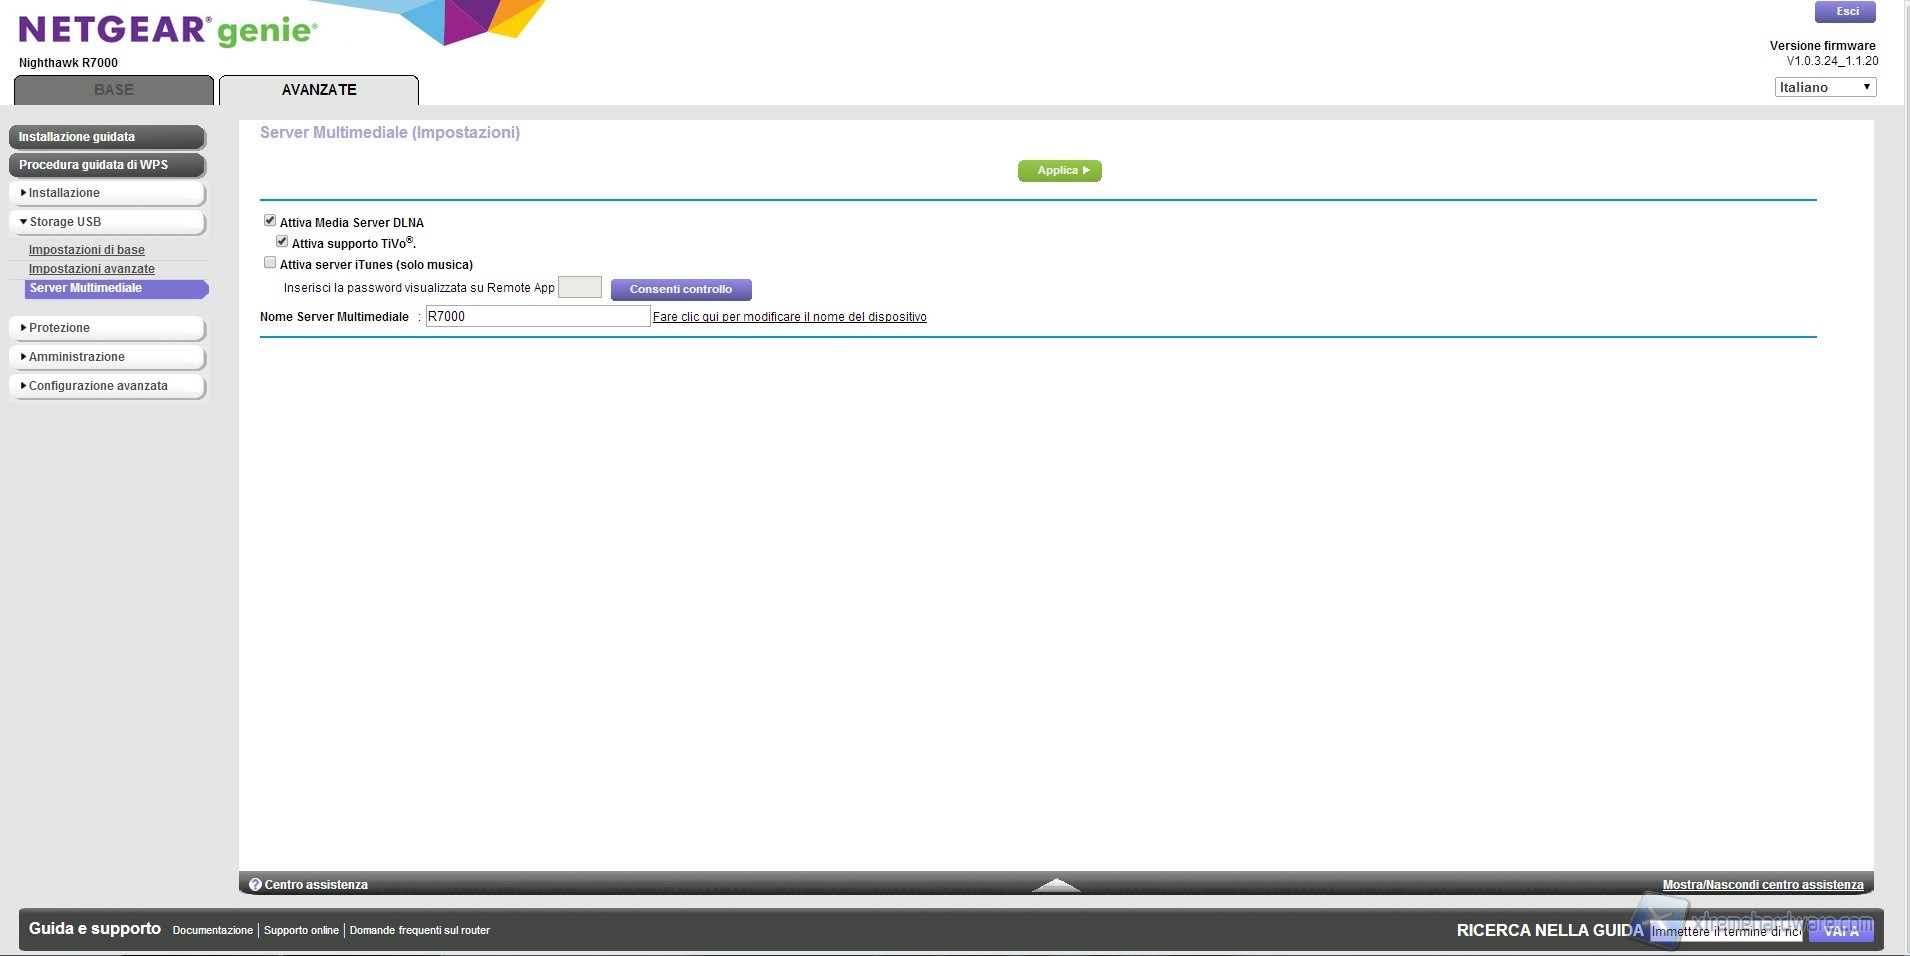The height and width of the screenshot is (956, 1910).
Task: Open Impostazioni avanzate link in sidebar
Action: [x=92, y=269]
